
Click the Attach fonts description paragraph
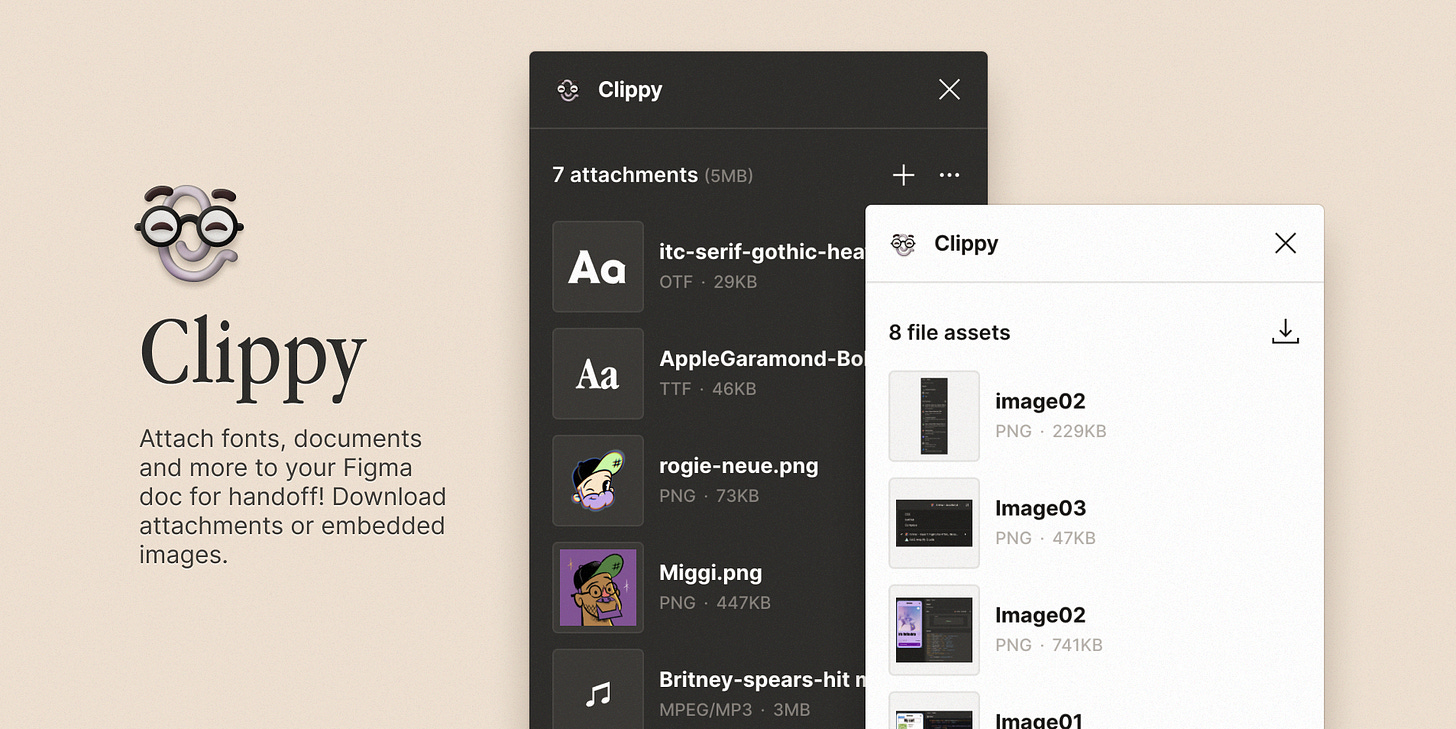point(293,497)
